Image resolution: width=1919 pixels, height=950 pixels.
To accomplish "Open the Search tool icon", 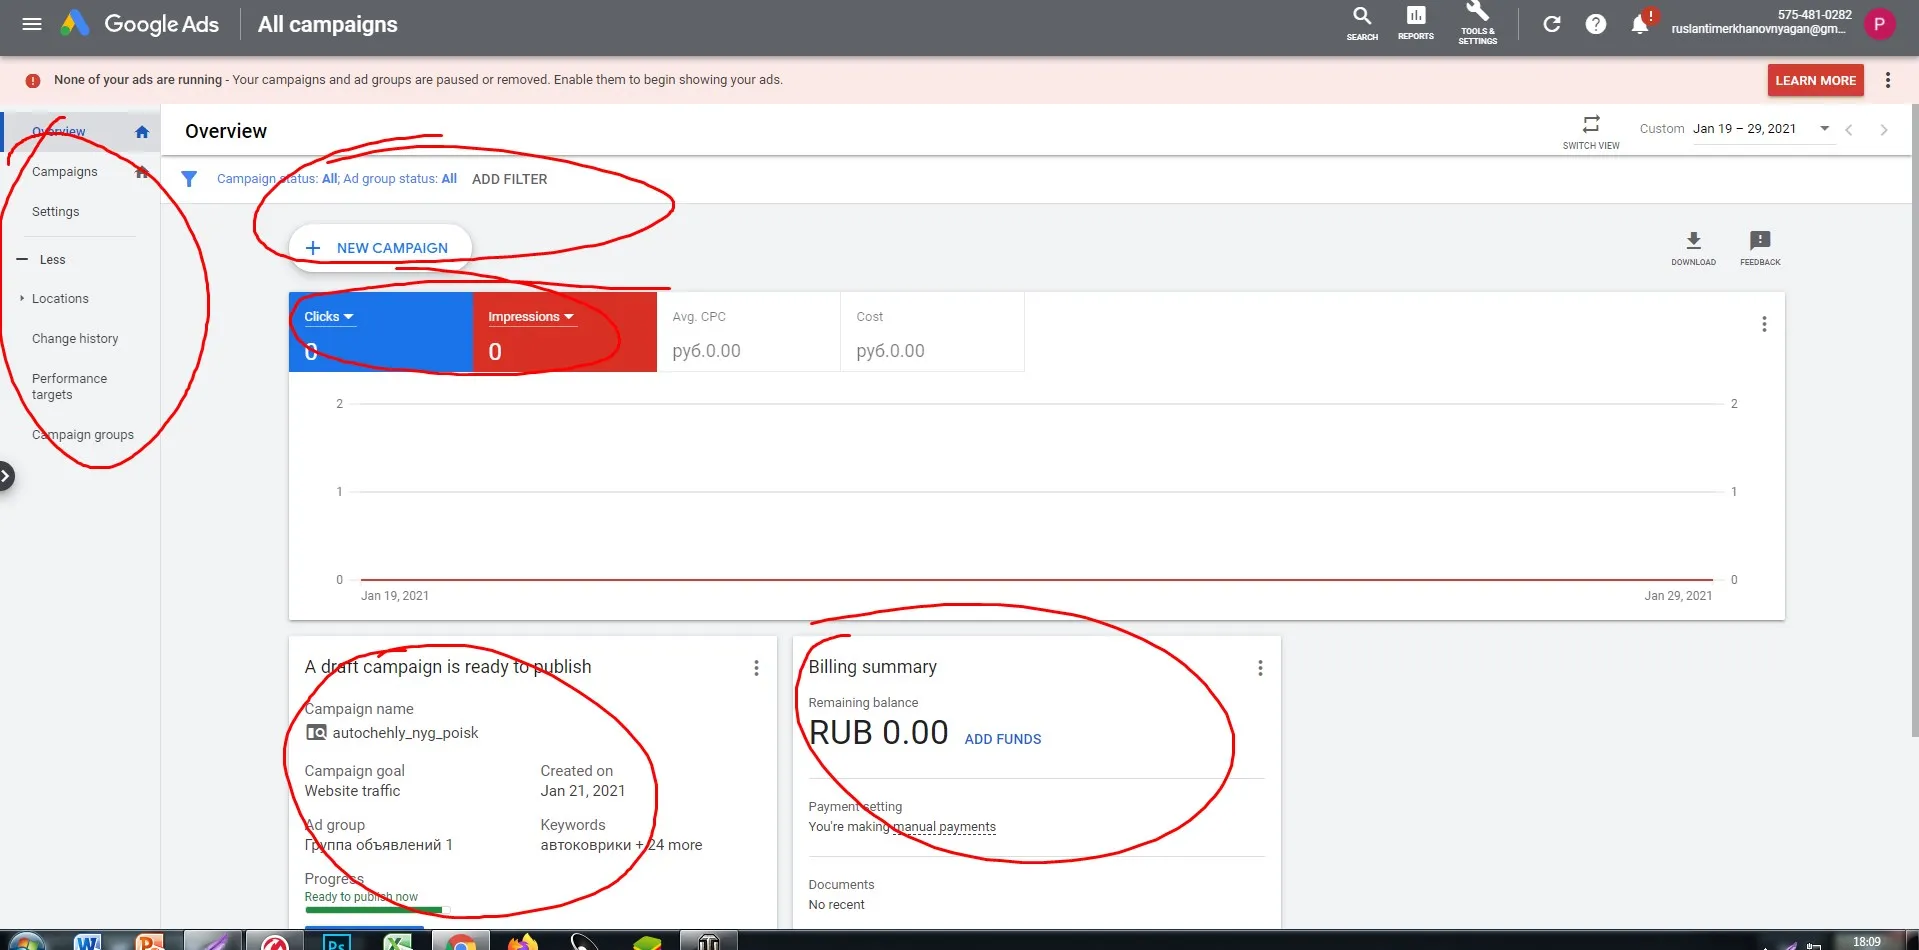I will click(x=1362, y=23).
